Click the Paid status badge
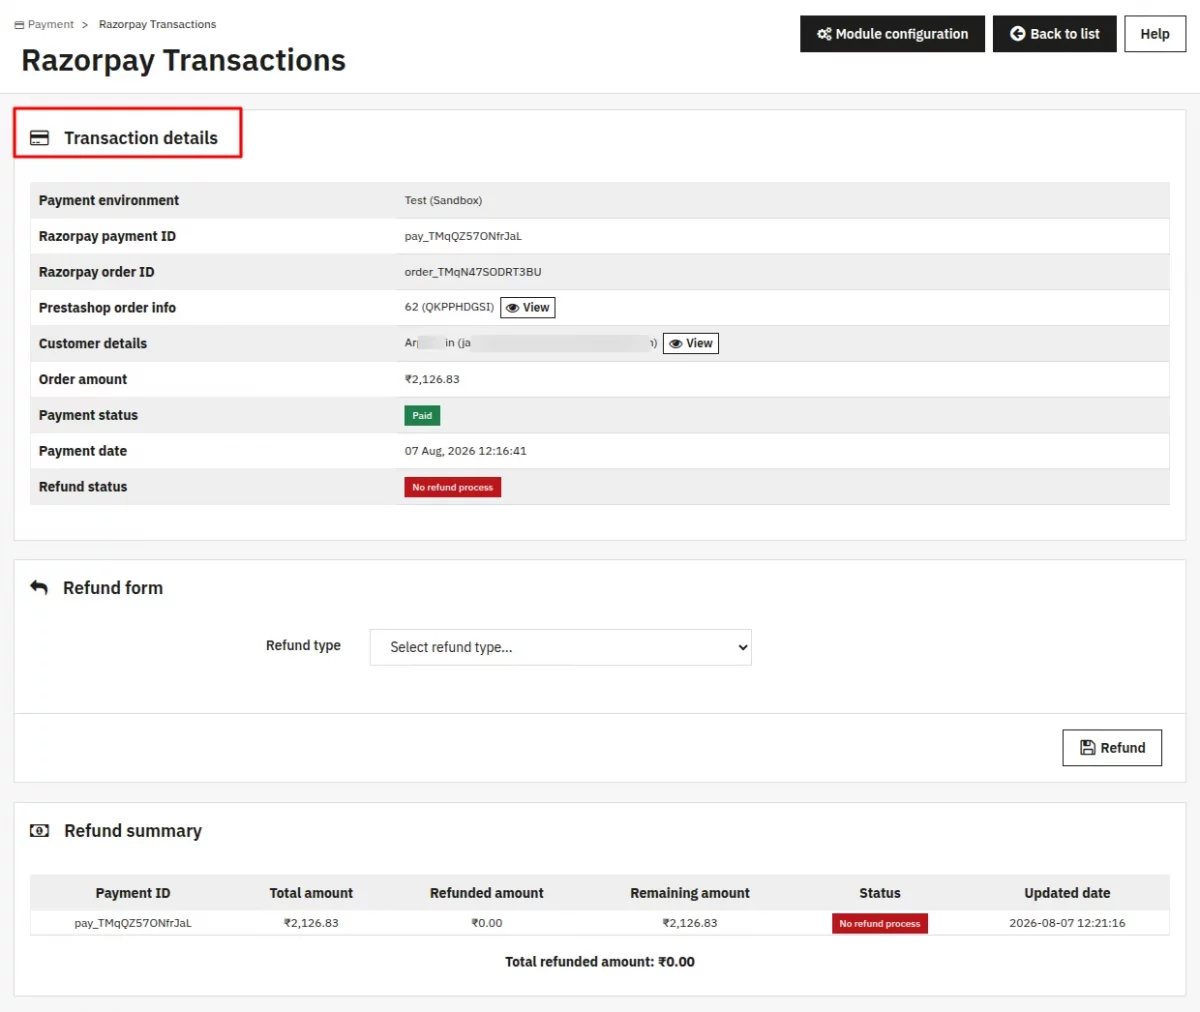Viewport: 1200px width, 1012px height. pos(422,416)
